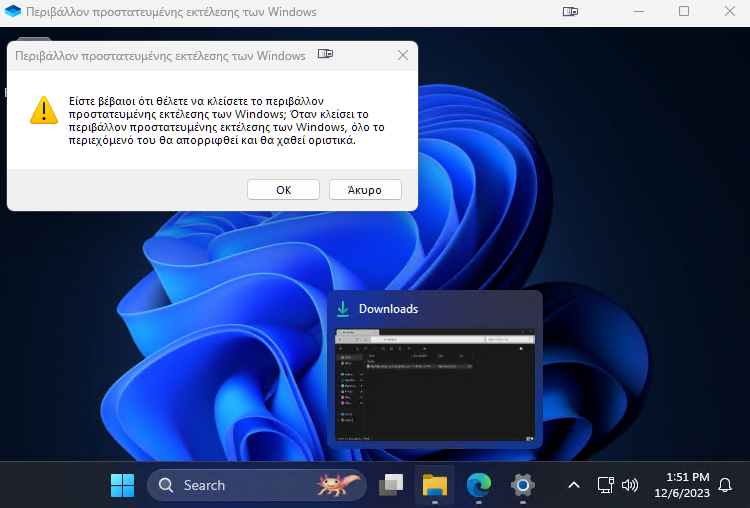Confirm closing Sandbox with OK button

(283, 190)
